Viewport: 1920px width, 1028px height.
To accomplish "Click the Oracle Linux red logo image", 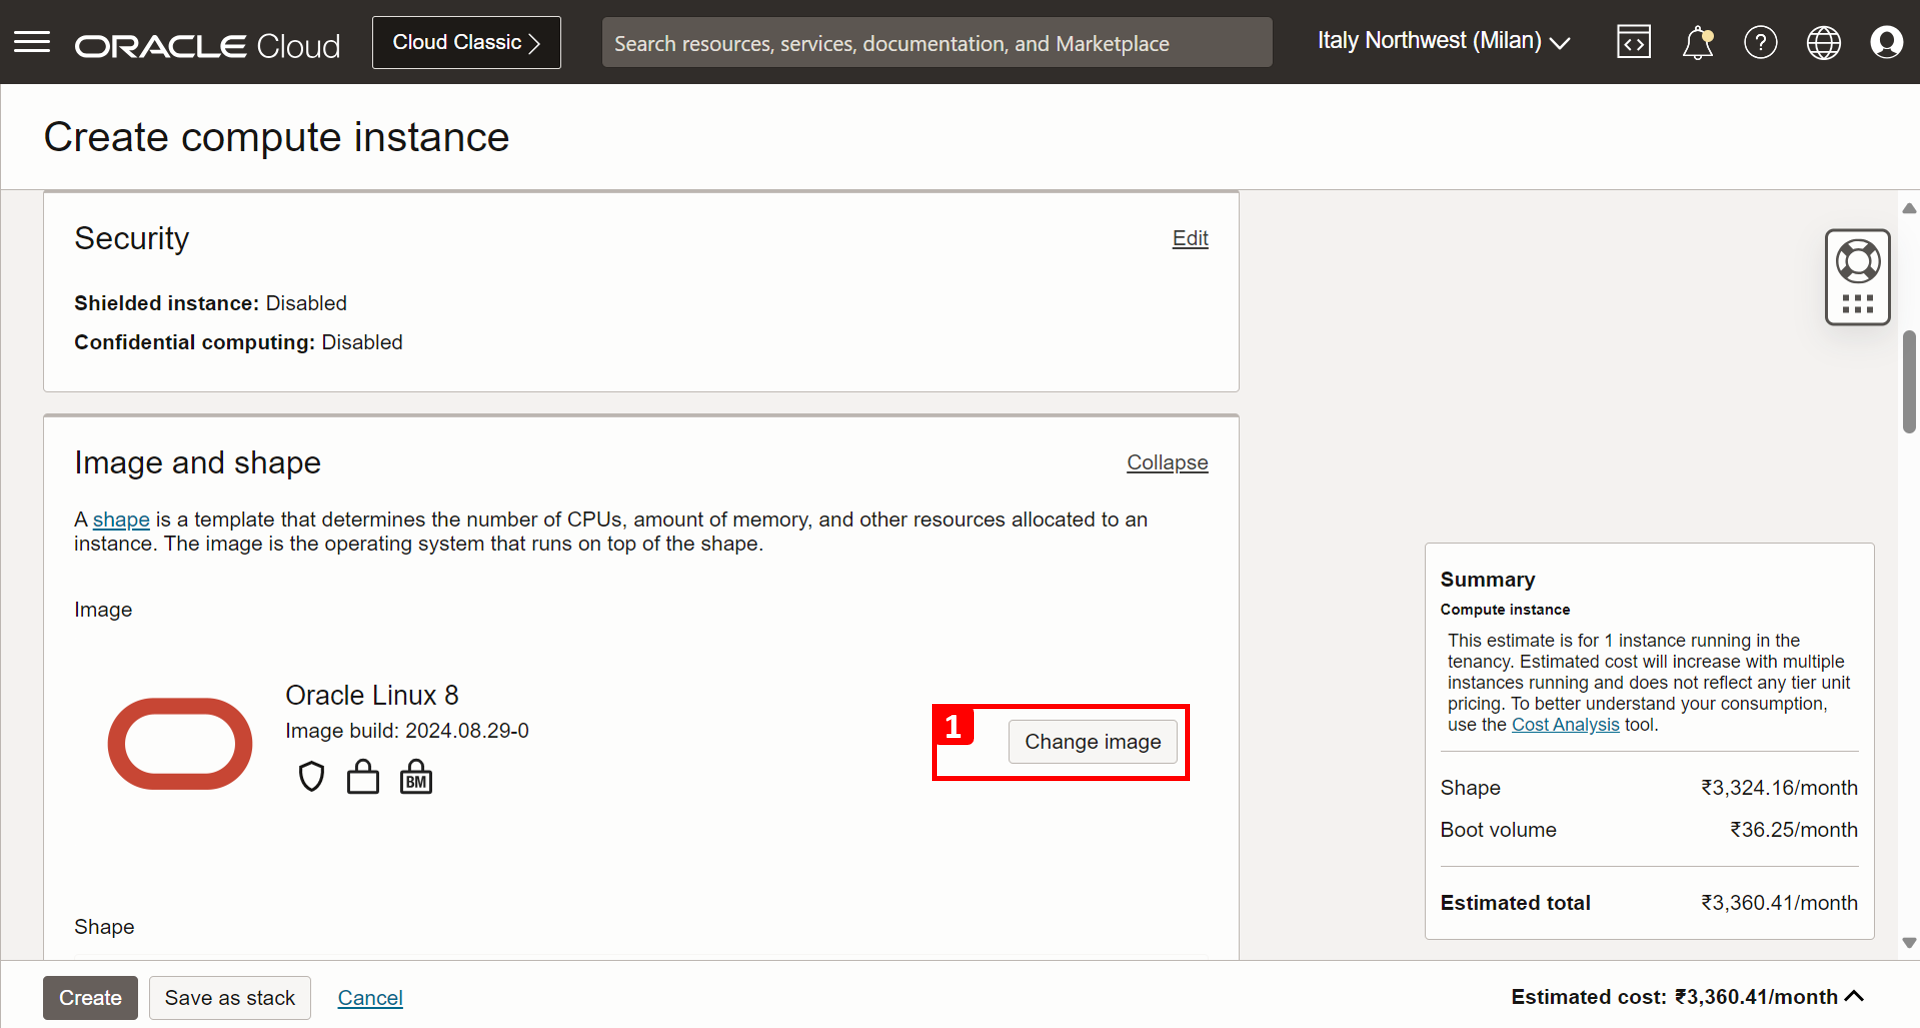I will click(180, 744).
